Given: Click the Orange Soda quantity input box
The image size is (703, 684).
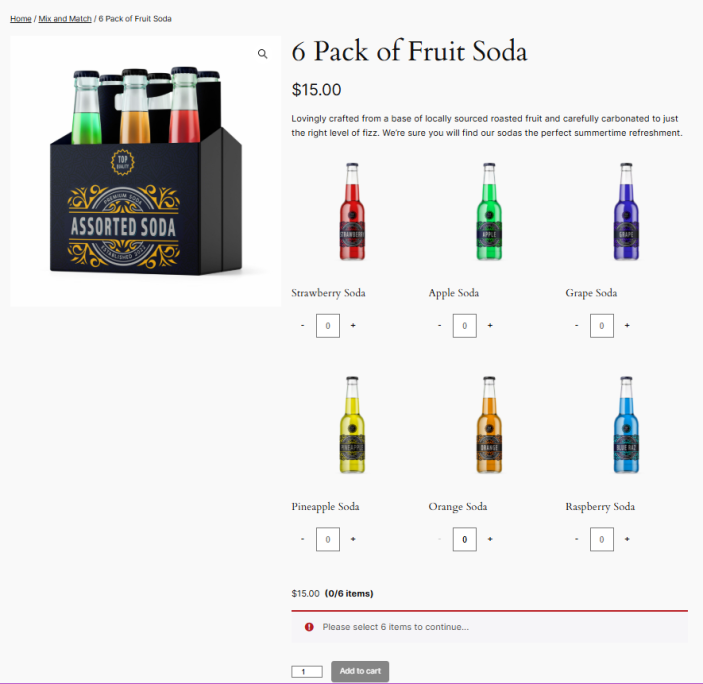Looking at the screenshot, I should click(464, 539).
